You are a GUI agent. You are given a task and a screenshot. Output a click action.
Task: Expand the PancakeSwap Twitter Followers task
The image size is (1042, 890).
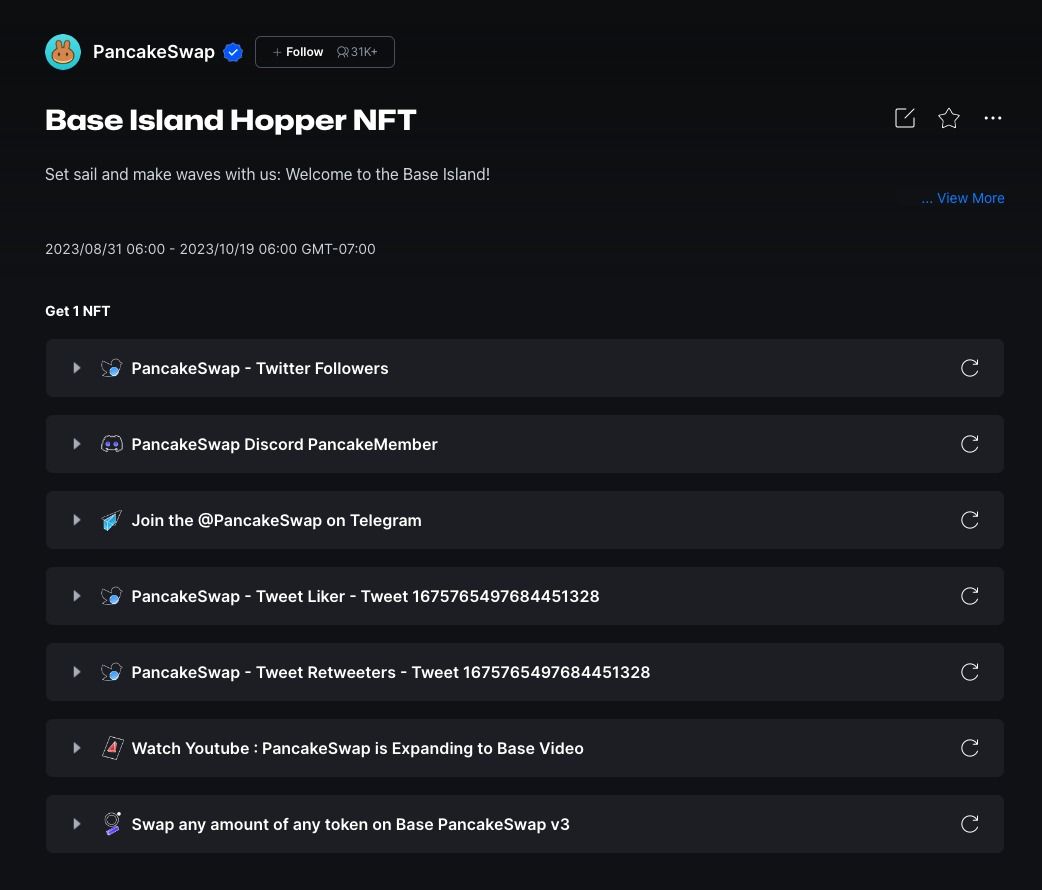pos(77,368)
